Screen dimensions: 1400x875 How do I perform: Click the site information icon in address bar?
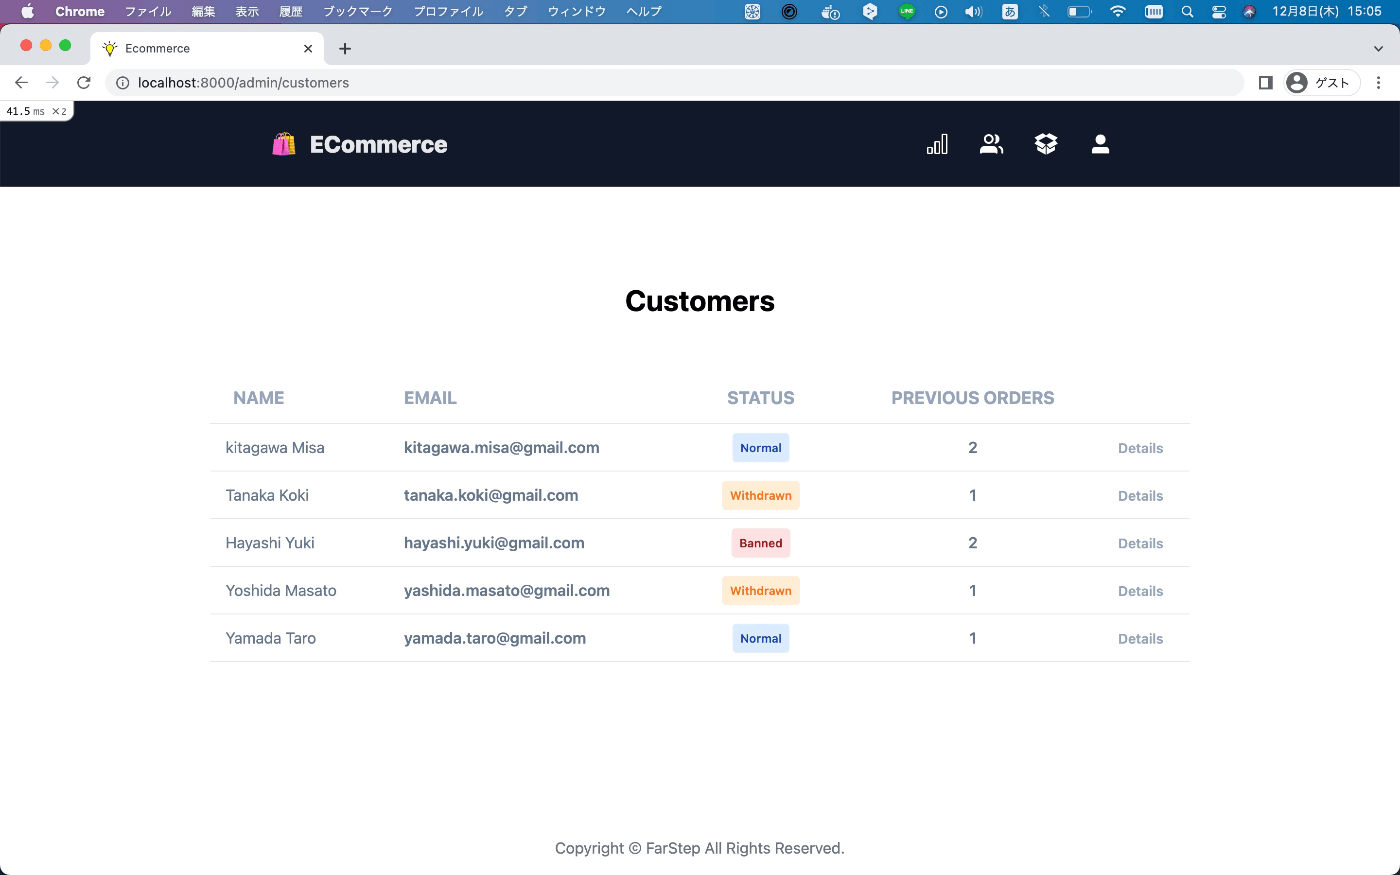tap(120, 83)
